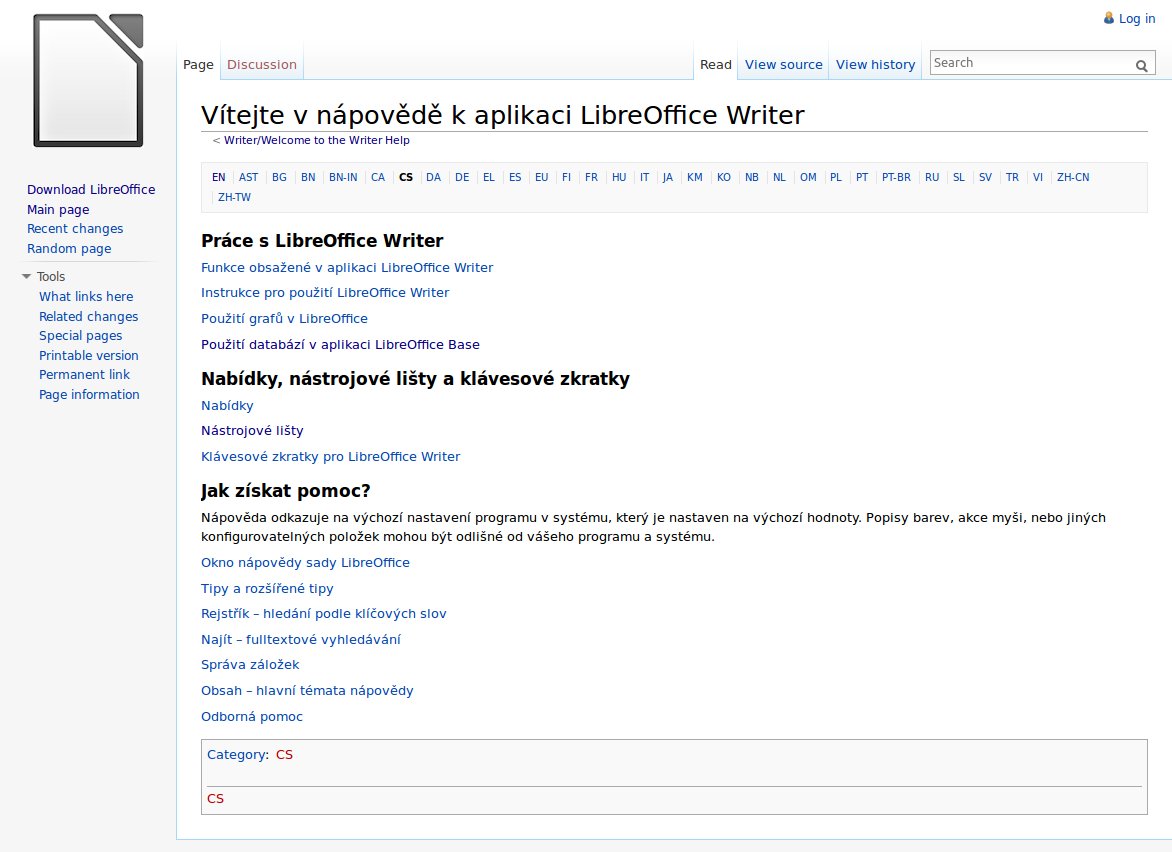Viewport: 1172px width, 852px height.
Task: Open Klávesové zkratky pro LibreOffice Writer
Action: coord(330,457)
